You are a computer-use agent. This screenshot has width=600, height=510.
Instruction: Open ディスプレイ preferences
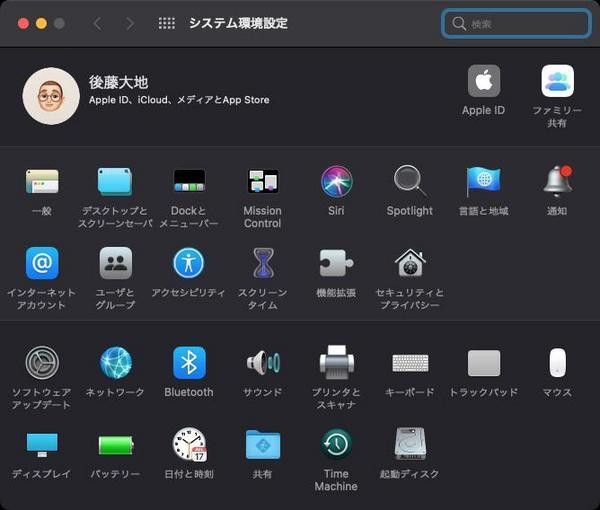[42, 445]
